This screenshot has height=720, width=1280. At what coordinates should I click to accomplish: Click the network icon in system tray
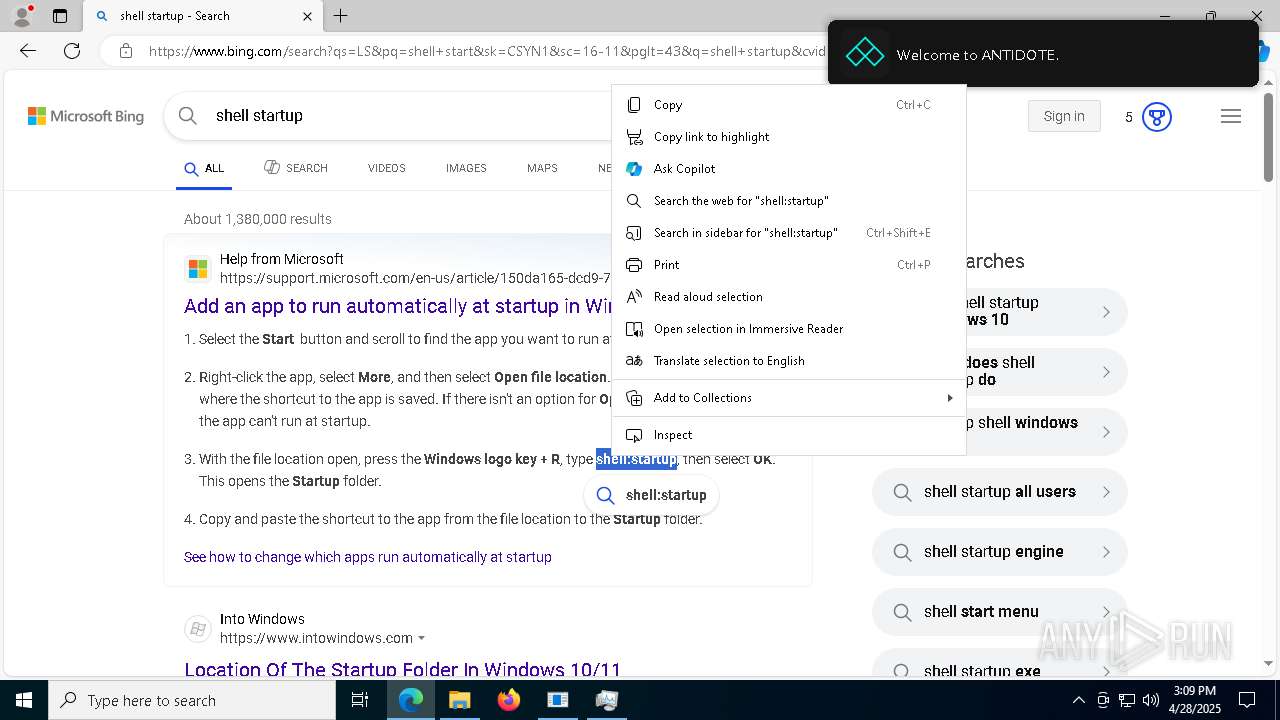pyautogui.click(x=1126, y=700)
